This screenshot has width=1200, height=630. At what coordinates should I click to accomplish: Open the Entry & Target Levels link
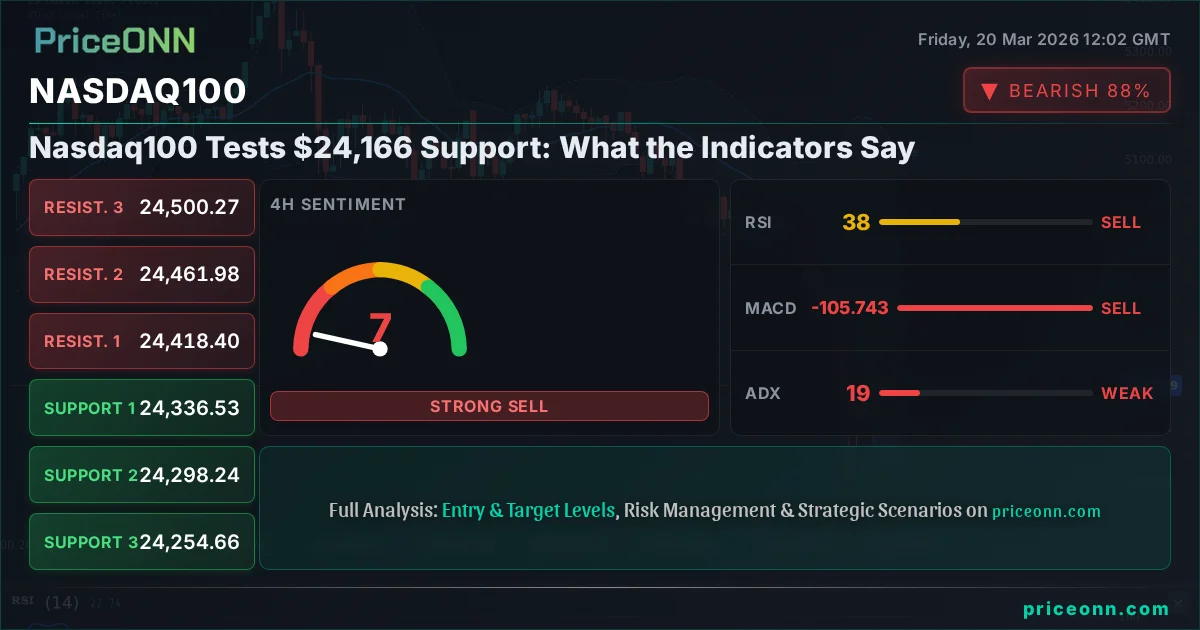[x=528, y=510]
